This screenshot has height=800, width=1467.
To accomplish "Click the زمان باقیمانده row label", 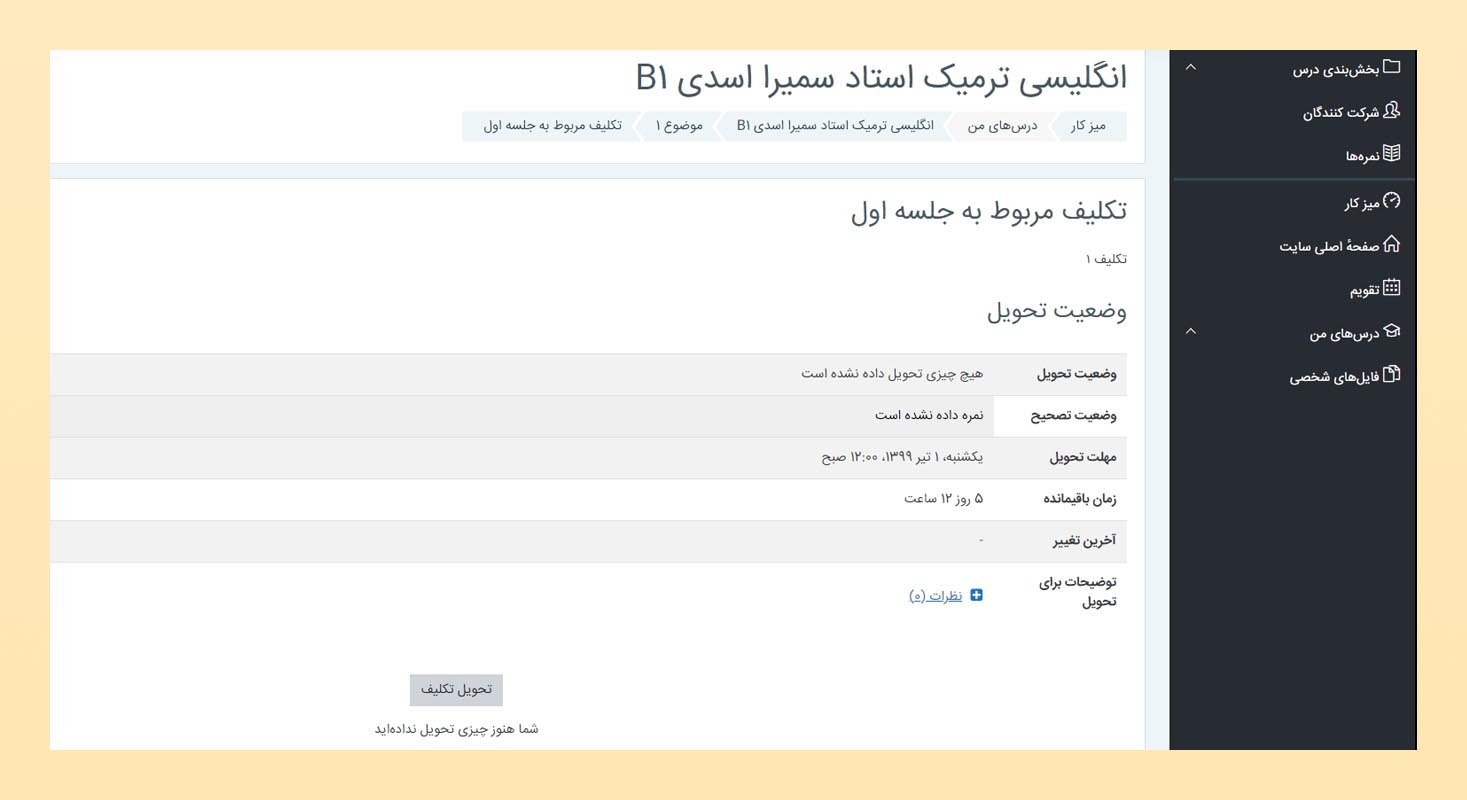I will click(x=1078, y=500).
